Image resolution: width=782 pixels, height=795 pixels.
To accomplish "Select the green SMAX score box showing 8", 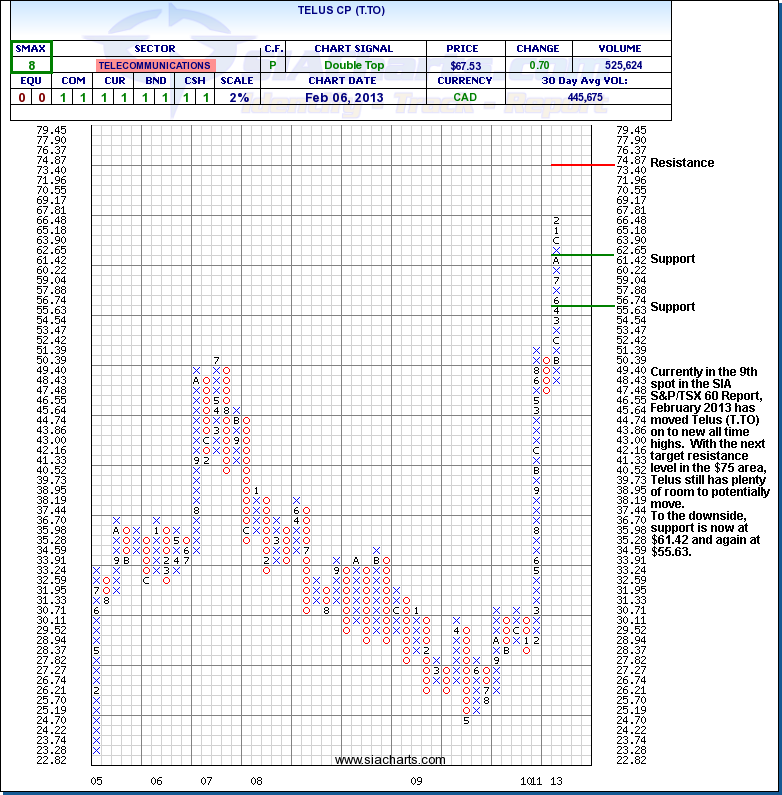I will [31, 57].
